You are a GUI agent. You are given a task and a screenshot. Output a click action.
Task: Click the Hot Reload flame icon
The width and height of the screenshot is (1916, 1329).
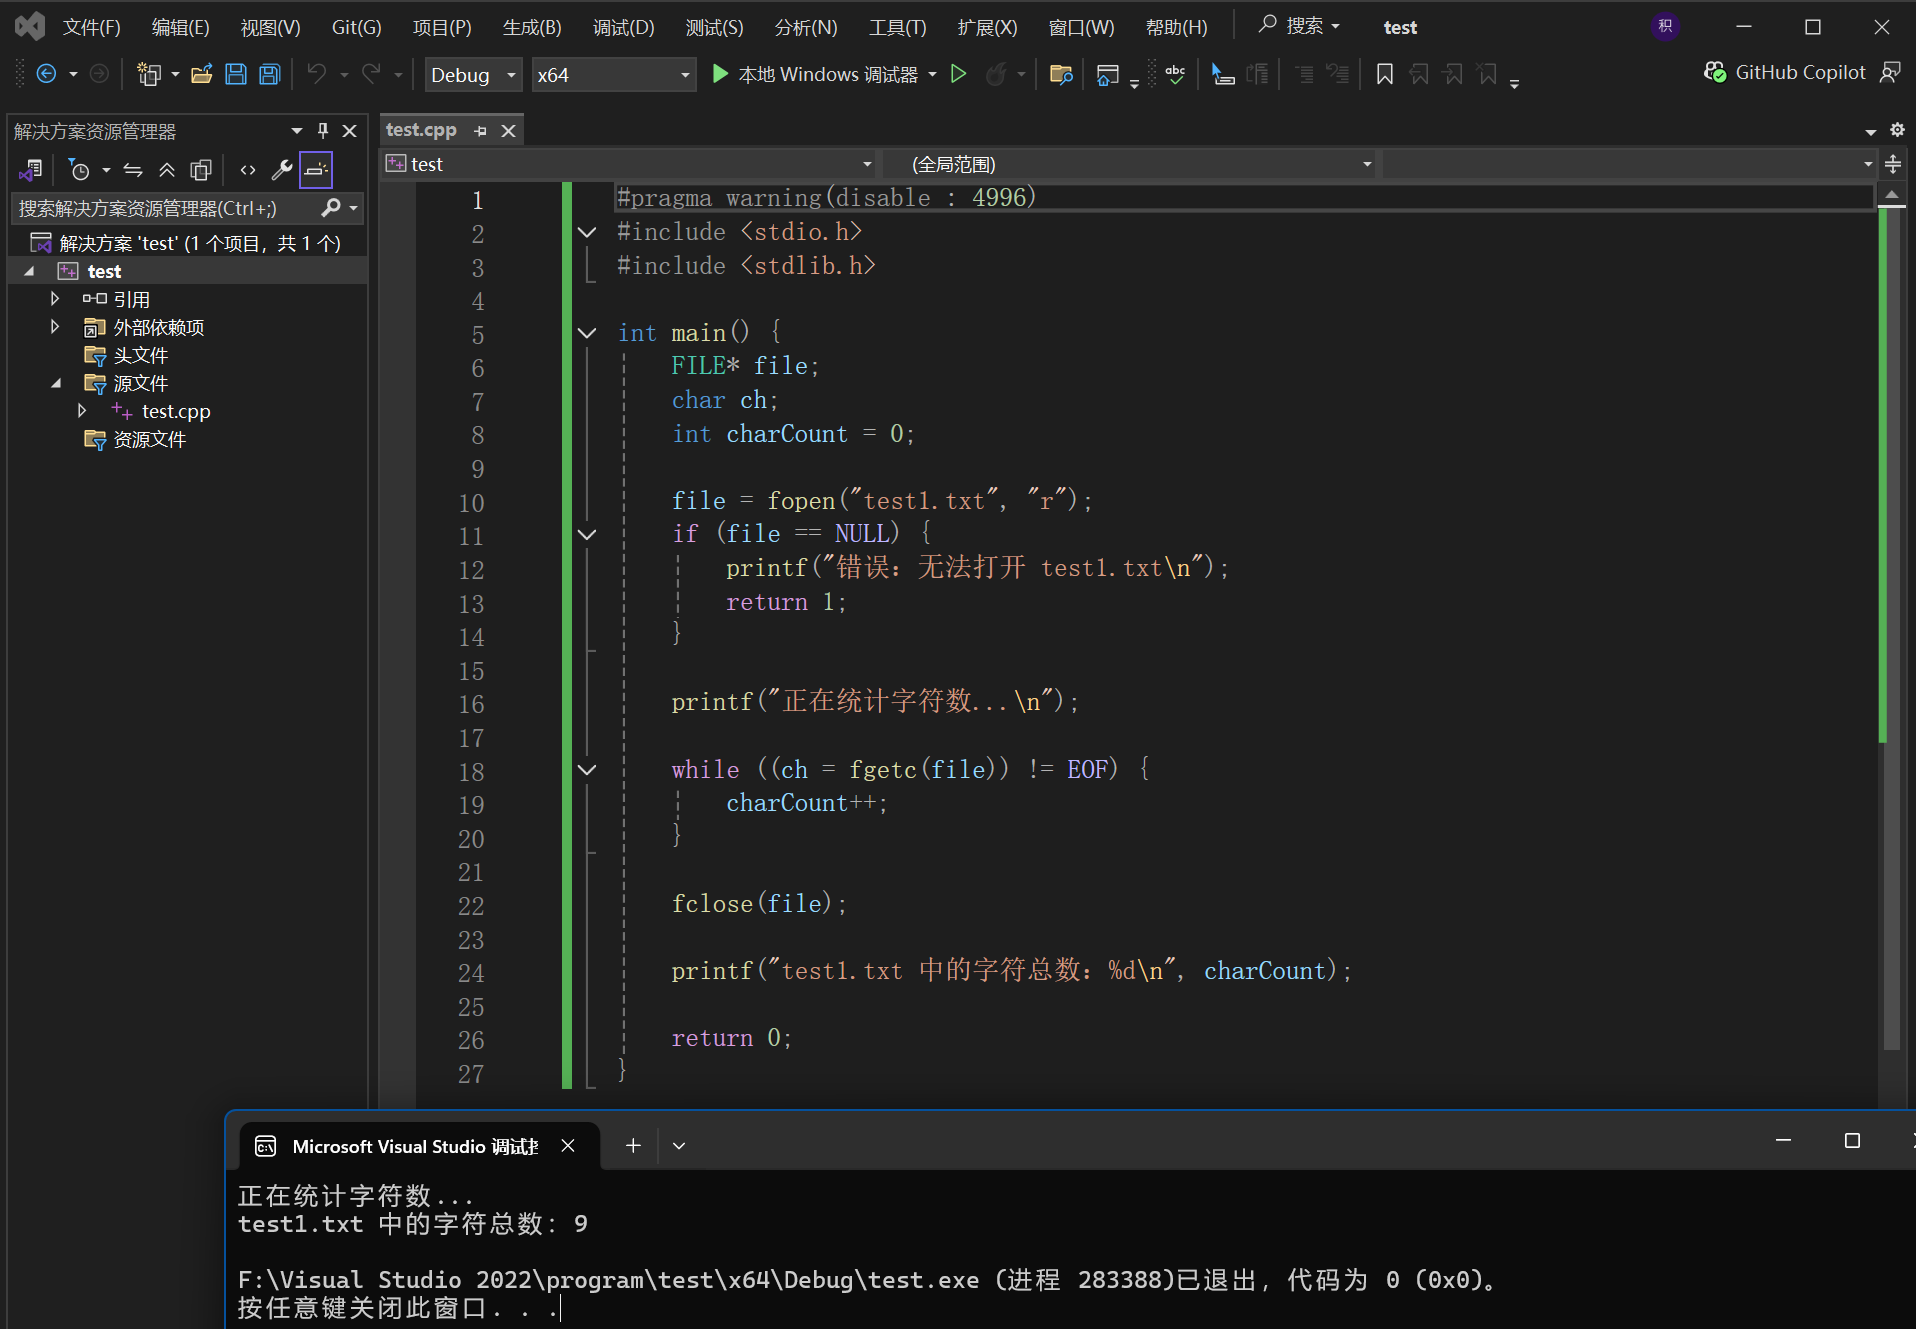point(996,74)
